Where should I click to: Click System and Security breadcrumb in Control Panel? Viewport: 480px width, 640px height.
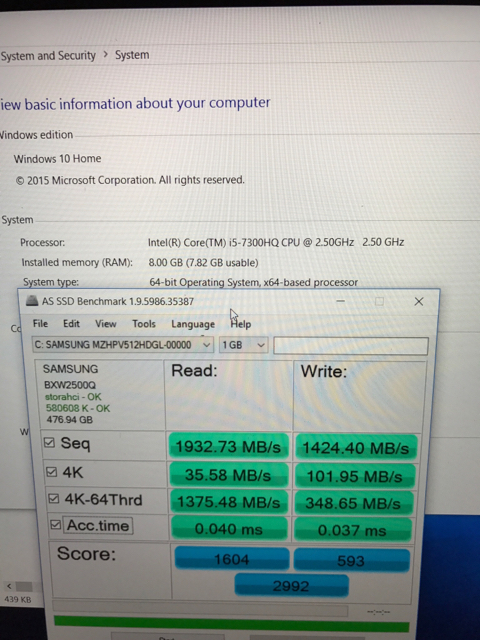pyautogui.click(x=48, y=56)
